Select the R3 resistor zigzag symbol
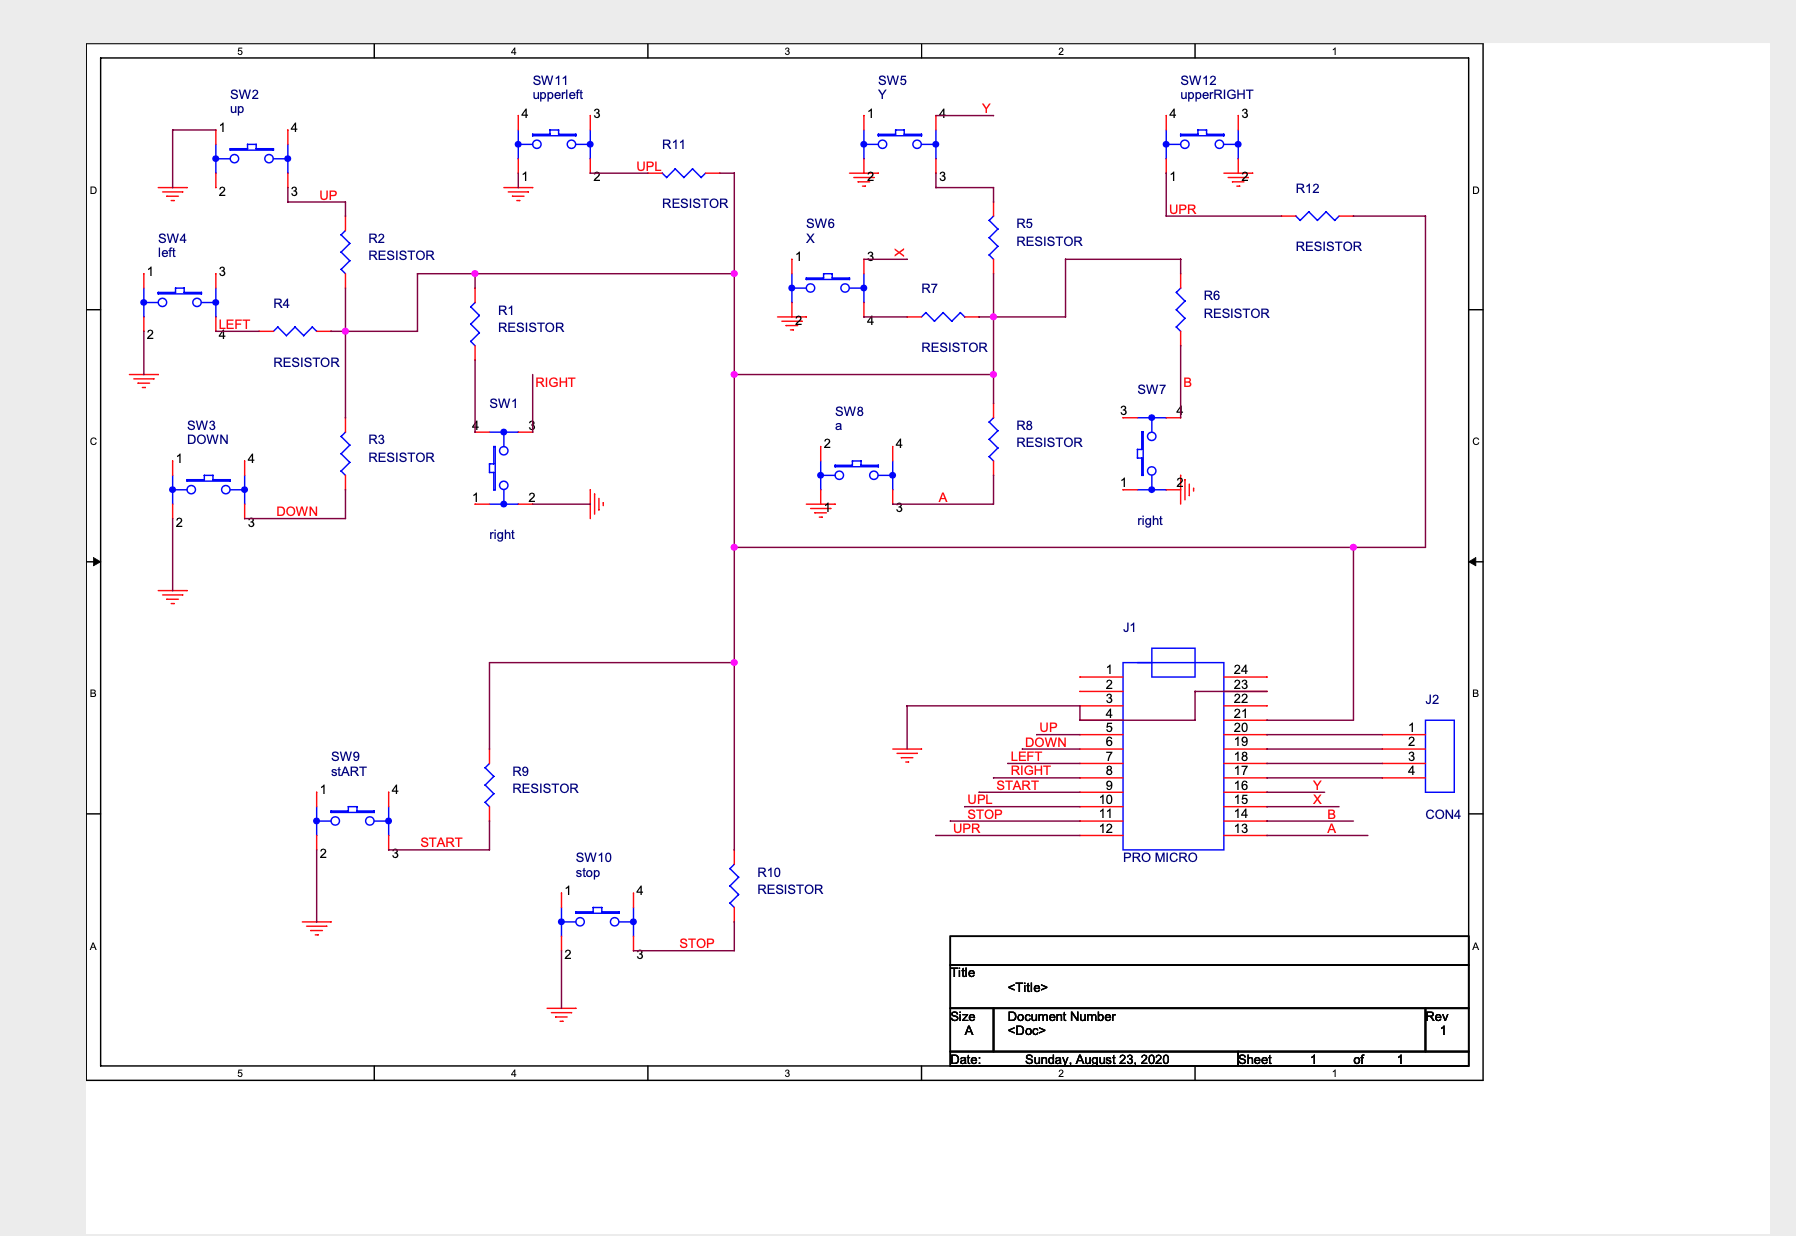Image resolution: width=1796 pixels, height=1236 pixels. point(345,453)
